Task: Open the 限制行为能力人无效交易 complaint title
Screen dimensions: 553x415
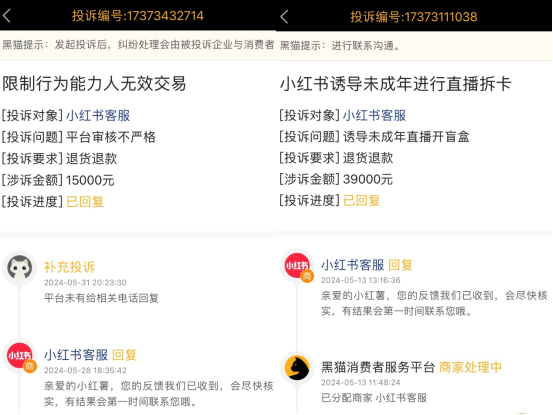Action: (94, 84)
